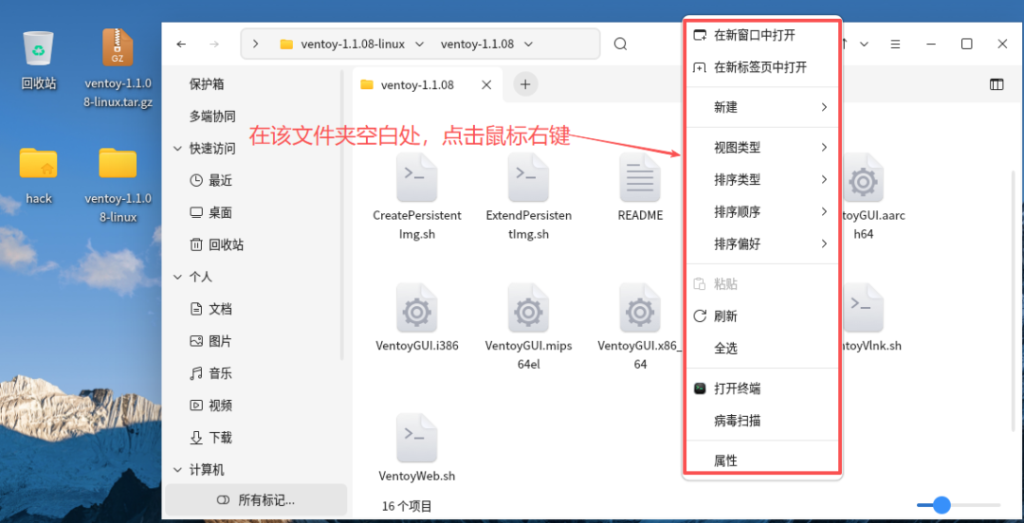This screenshot has width=1024, height=523.
Task: Select the VentoyGUI.aarch64 gear icon
Action: (x=863, y=177)
